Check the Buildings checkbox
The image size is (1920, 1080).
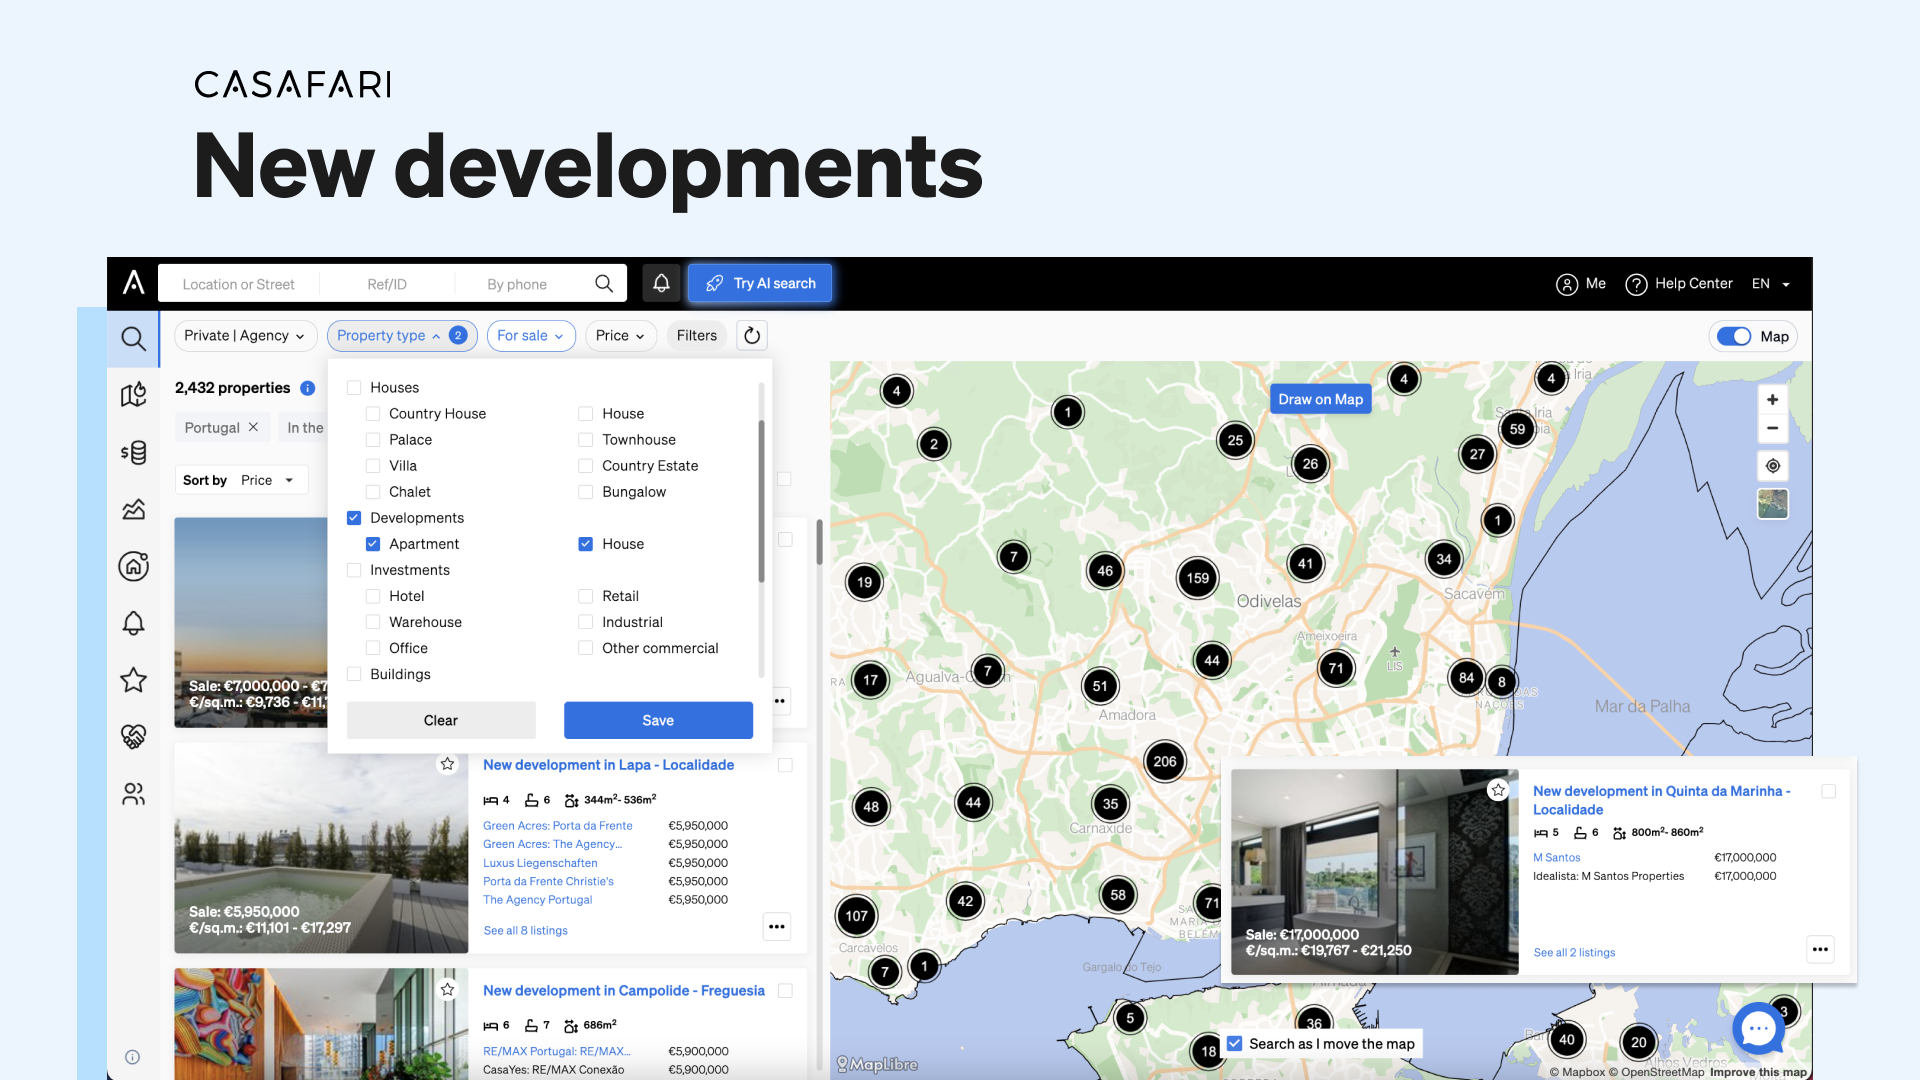(x=354, y=674)
